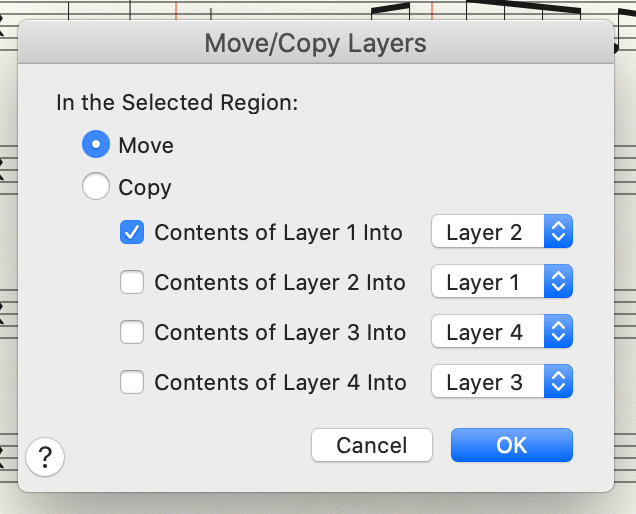The width and height of the screenshot is (636, 514).
Task: Click the Contents of Layer 1 Into label
Action: 278,233
